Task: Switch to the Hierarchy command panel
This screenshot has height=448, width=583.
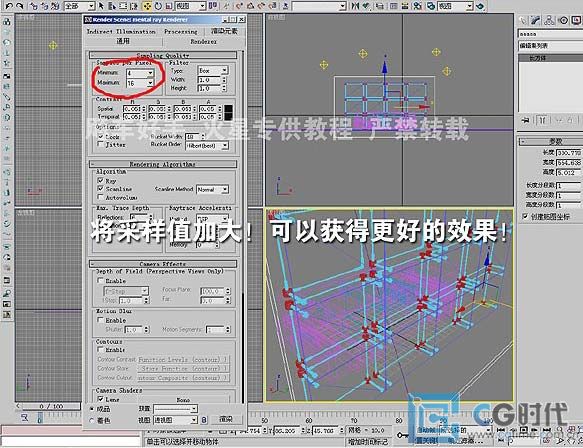Action: click(549, 20)
